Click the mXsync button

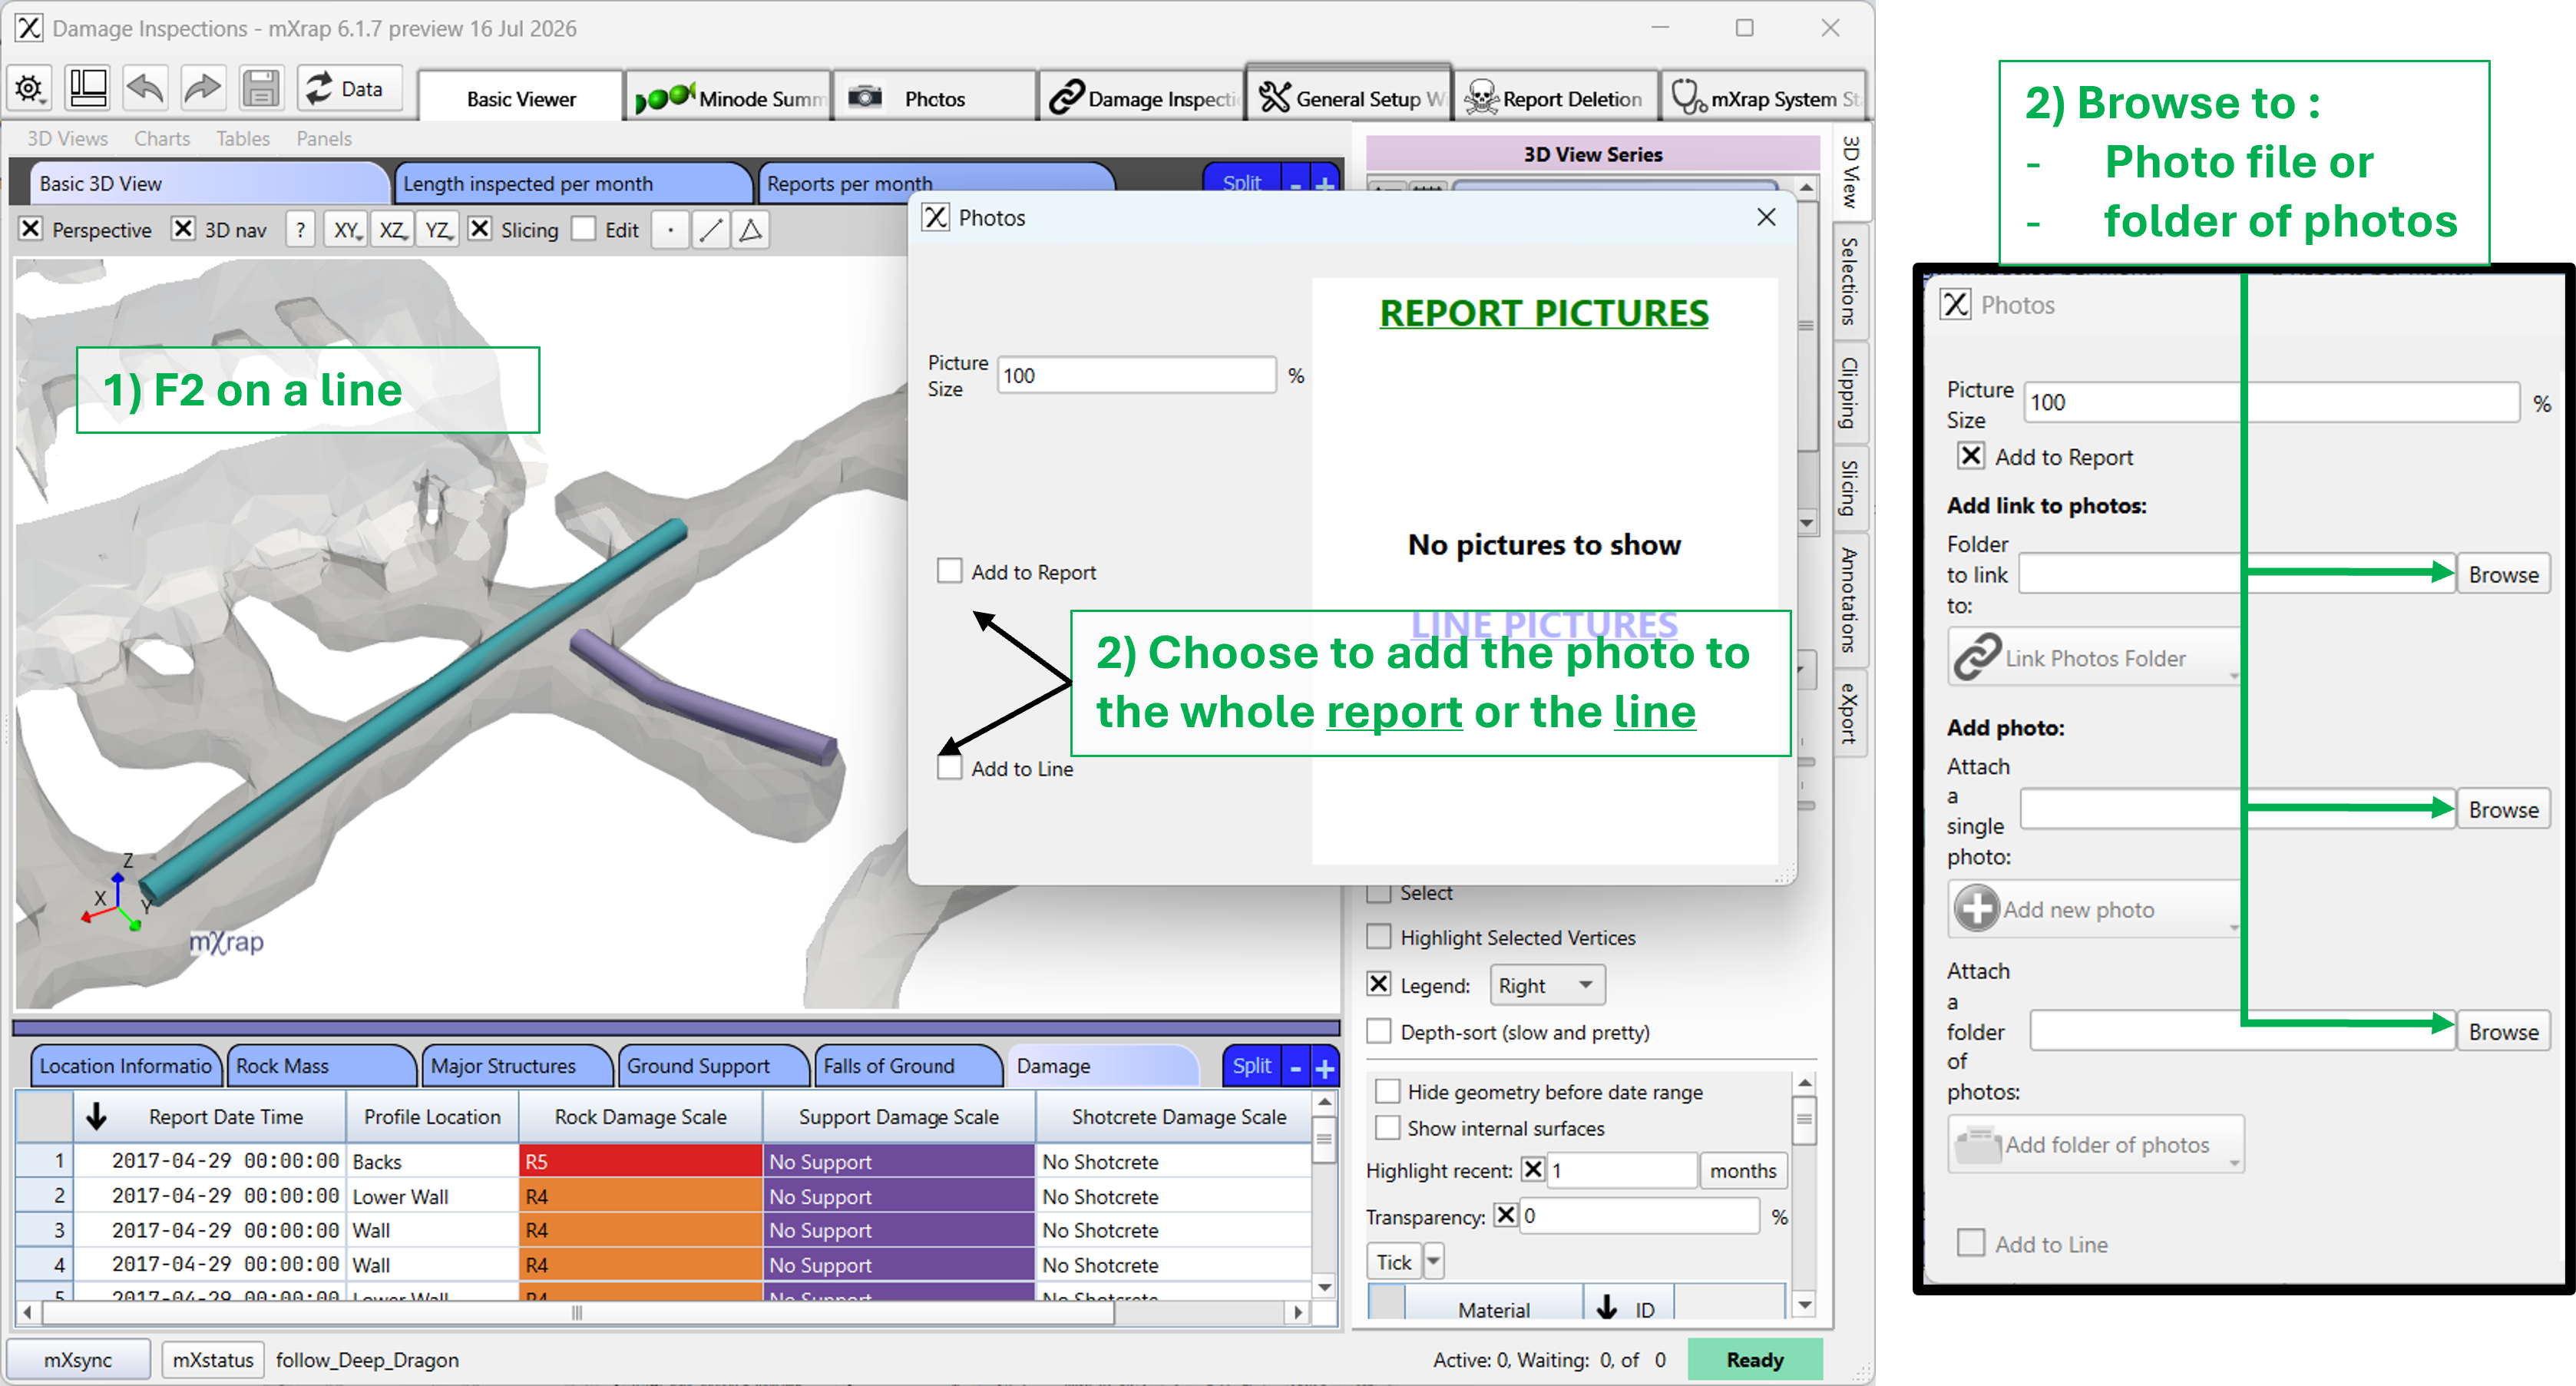point(78,1360)
